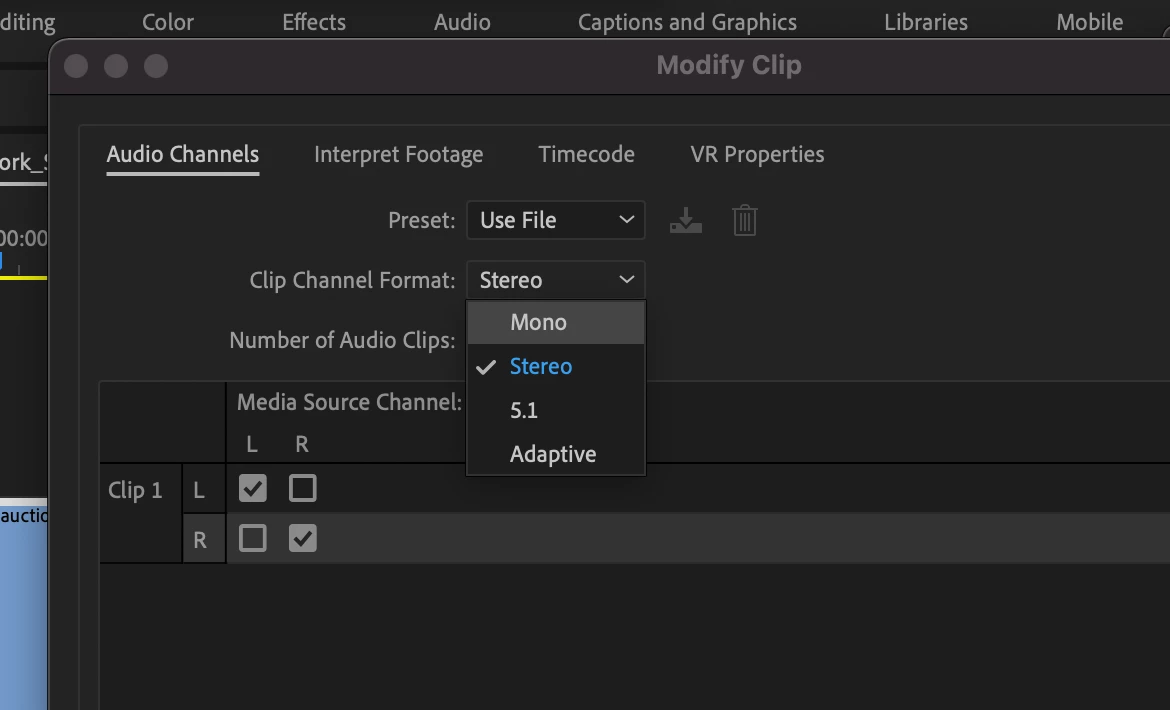Open the Mobile workspace
1170x710 pixels.
1089,22
